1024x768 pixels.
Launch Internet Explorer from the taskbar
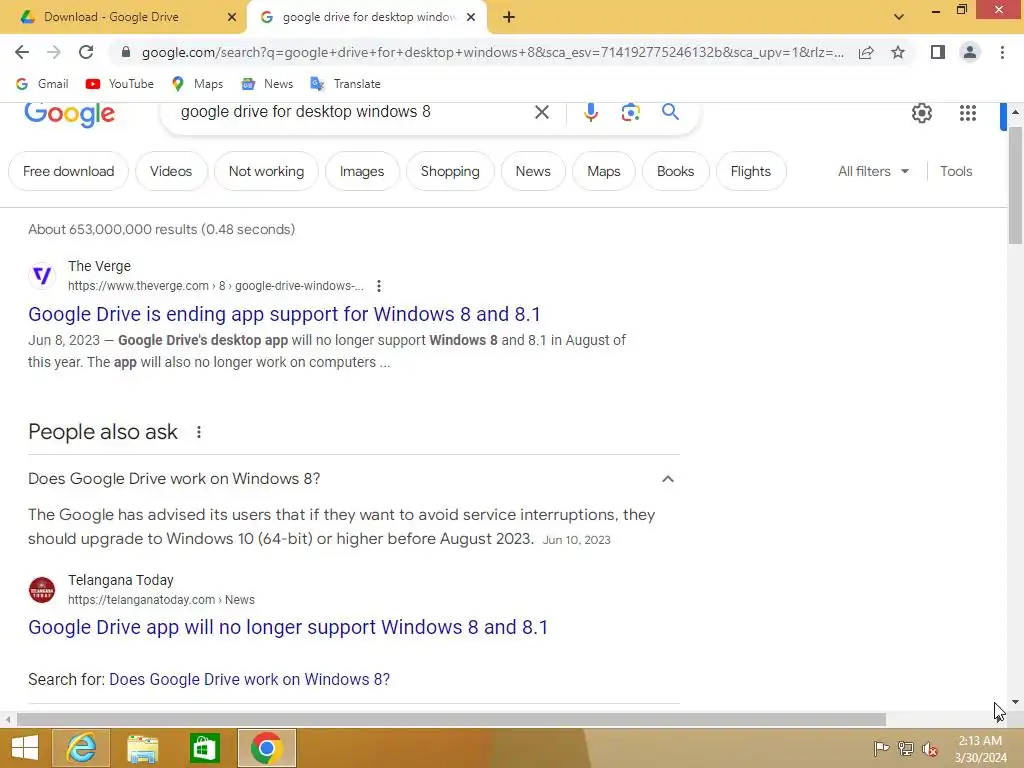pos(81,748)
